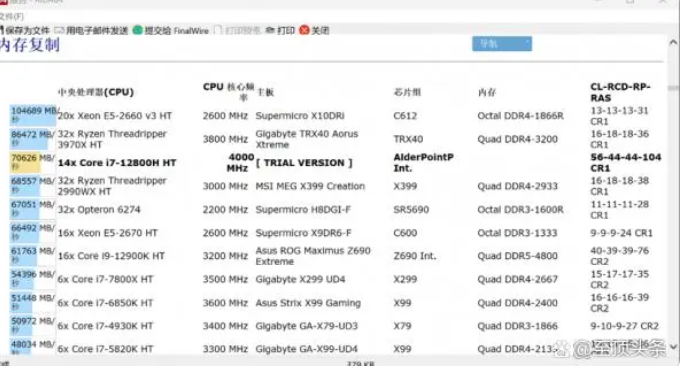
Task: Click Gigabyte GA-X79-UD3 motherboard cell
Action: (x=307, y=326)
